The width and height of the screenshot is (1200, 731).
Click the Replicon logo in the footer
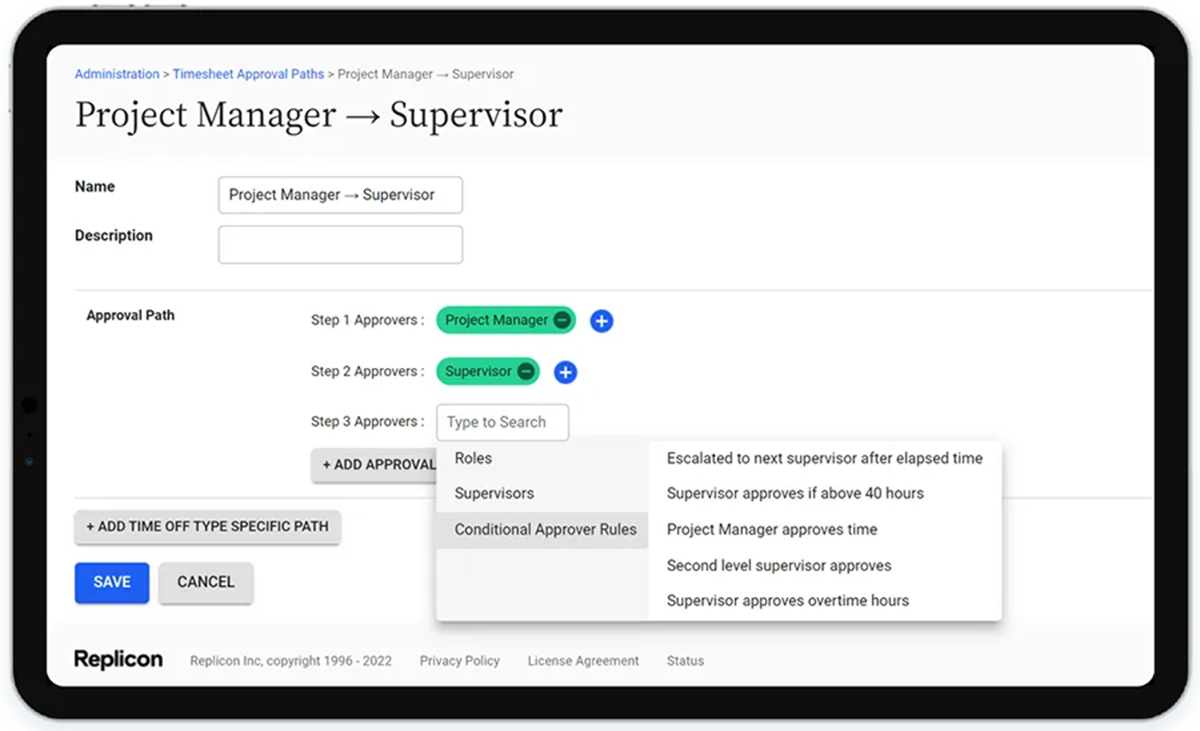point(118,658)
